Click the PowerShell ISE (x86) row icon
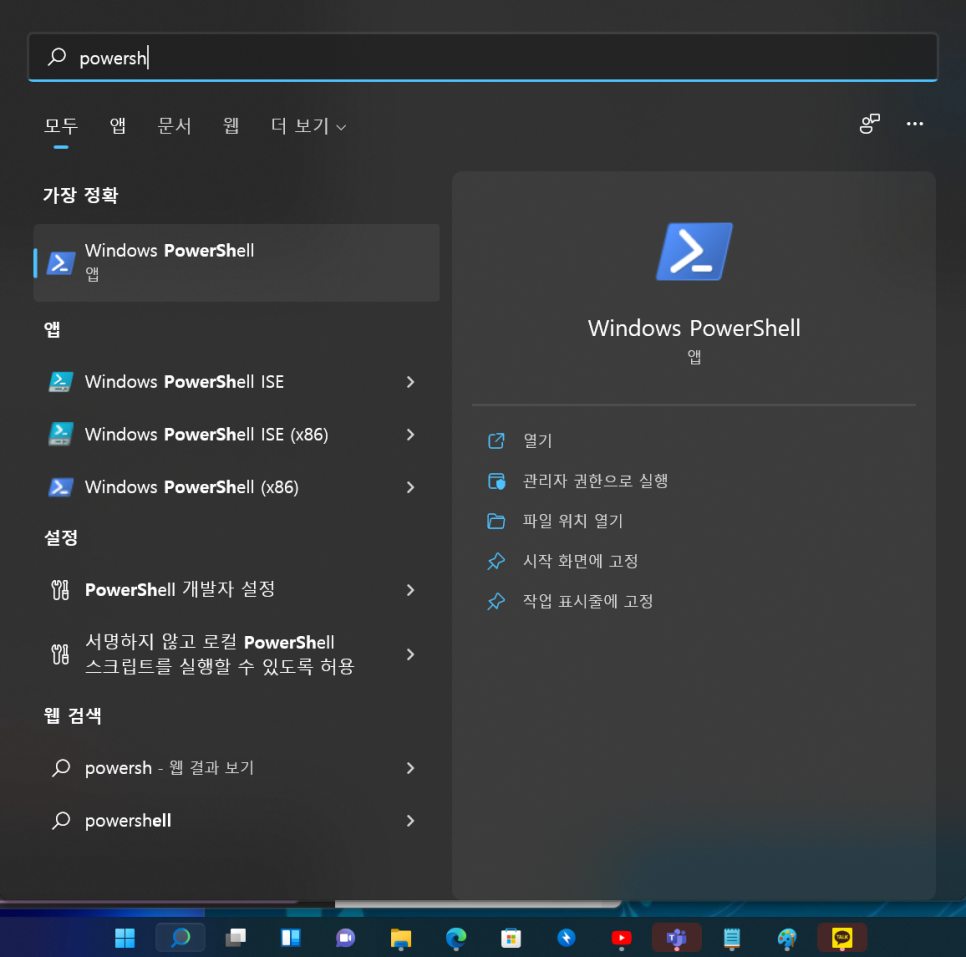 [60, 434]
